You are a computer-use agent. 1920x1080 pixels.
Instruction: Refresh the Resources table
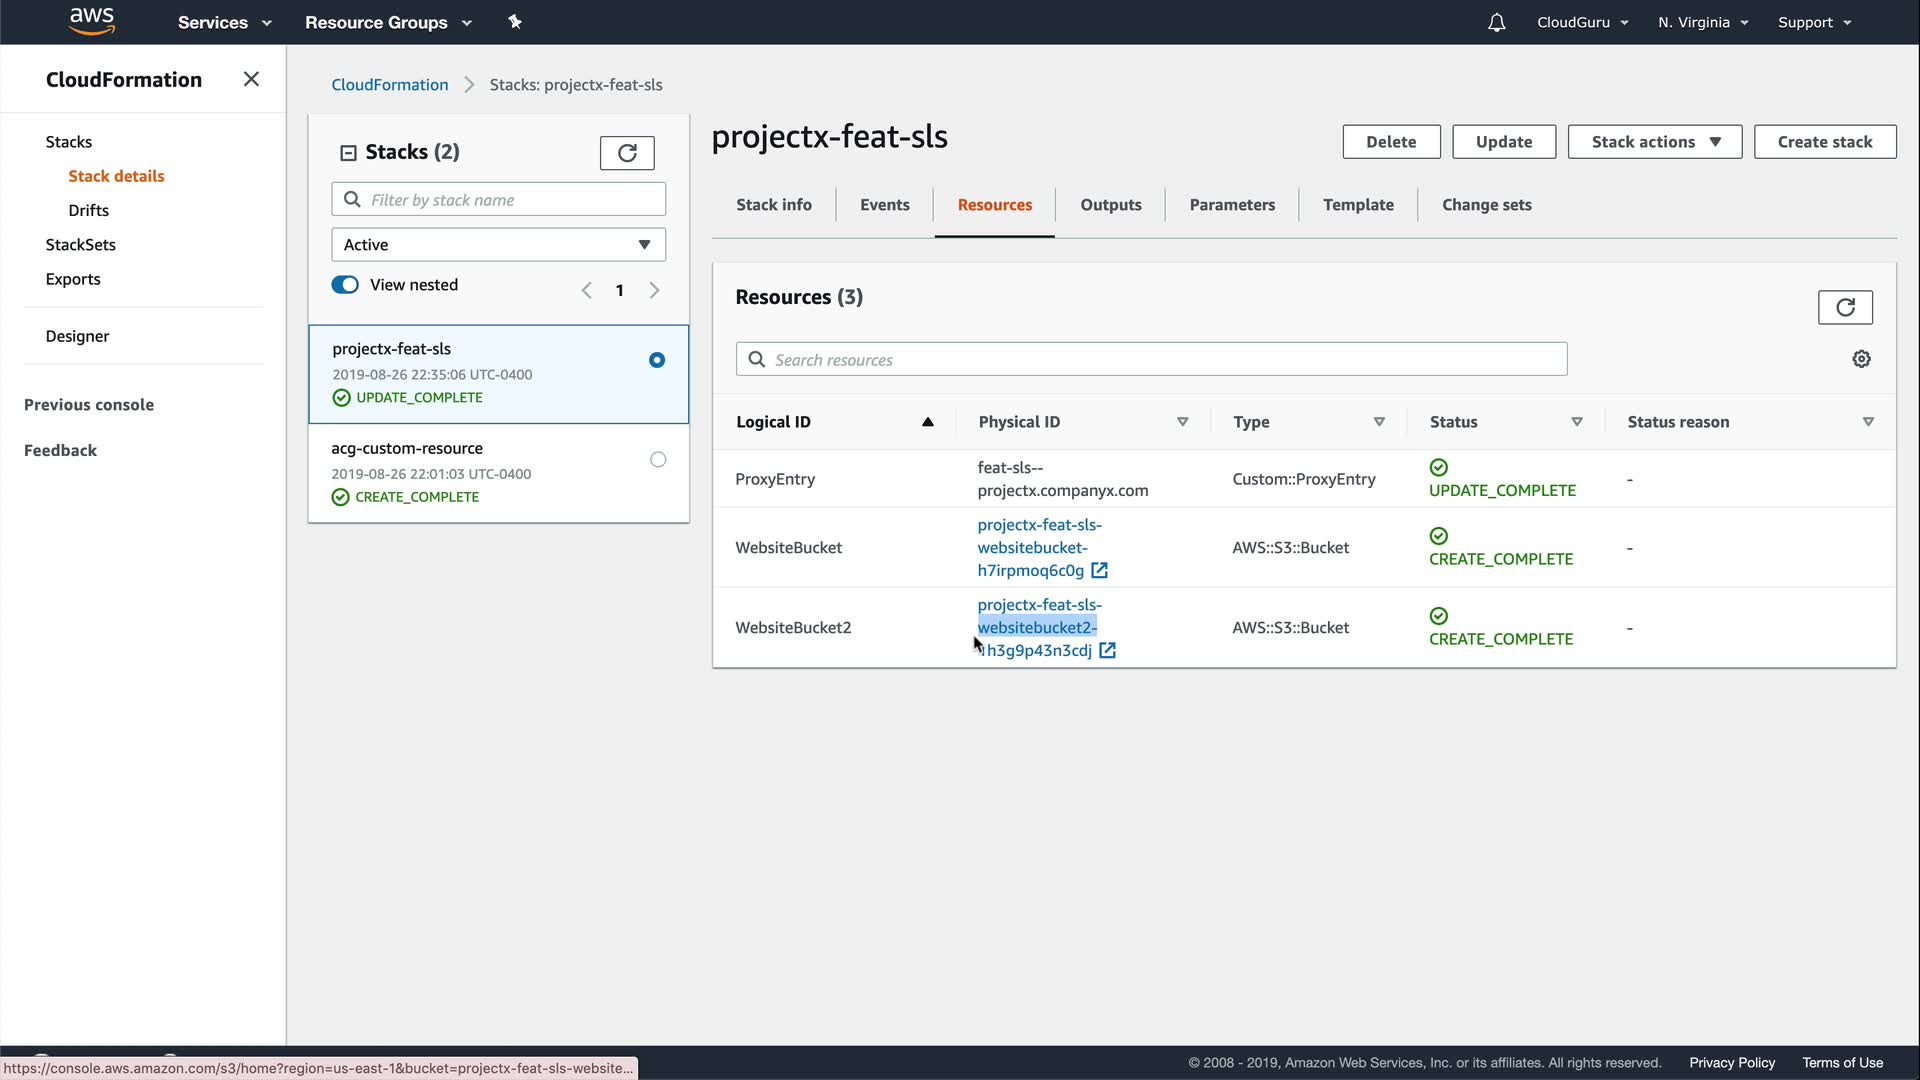pyautogui.click(x=1844, y=307)
